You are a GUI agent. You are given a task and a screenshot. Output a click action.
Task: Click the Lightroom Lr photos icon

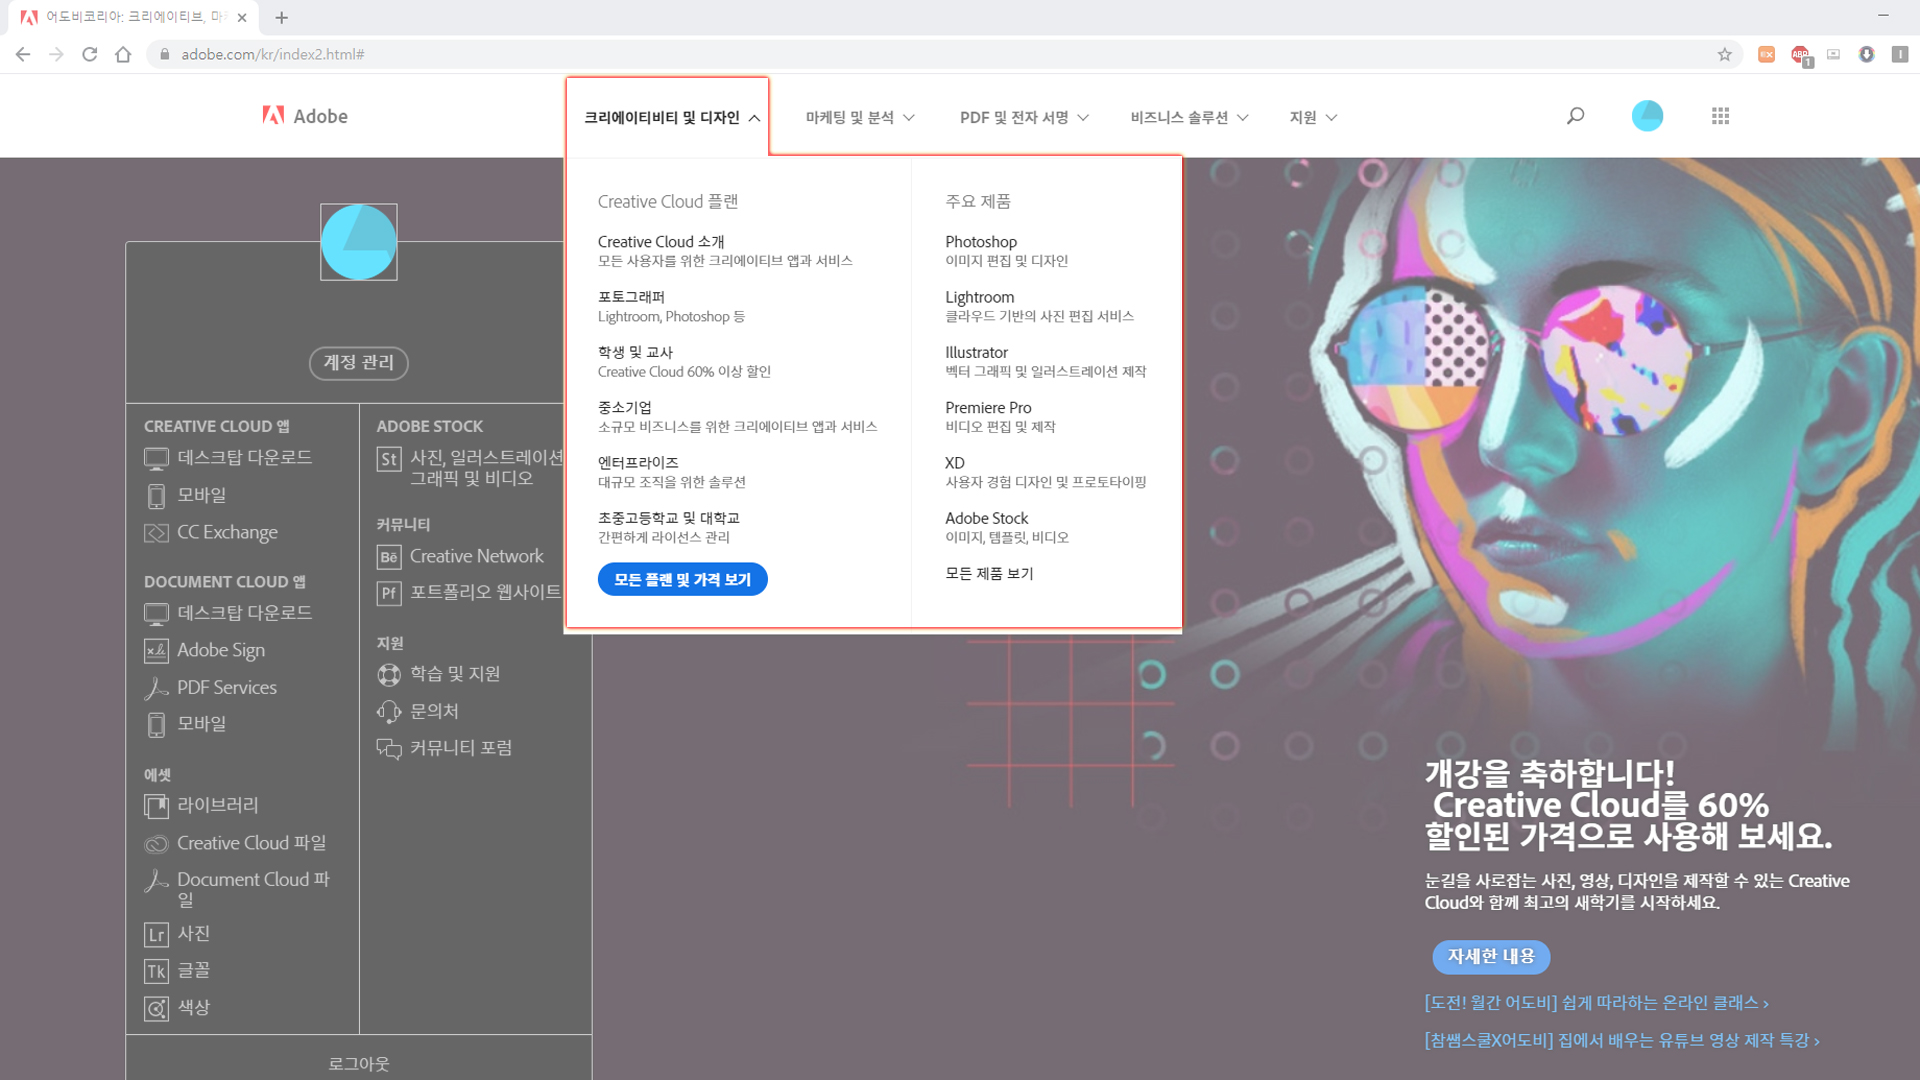click(156, 935)
